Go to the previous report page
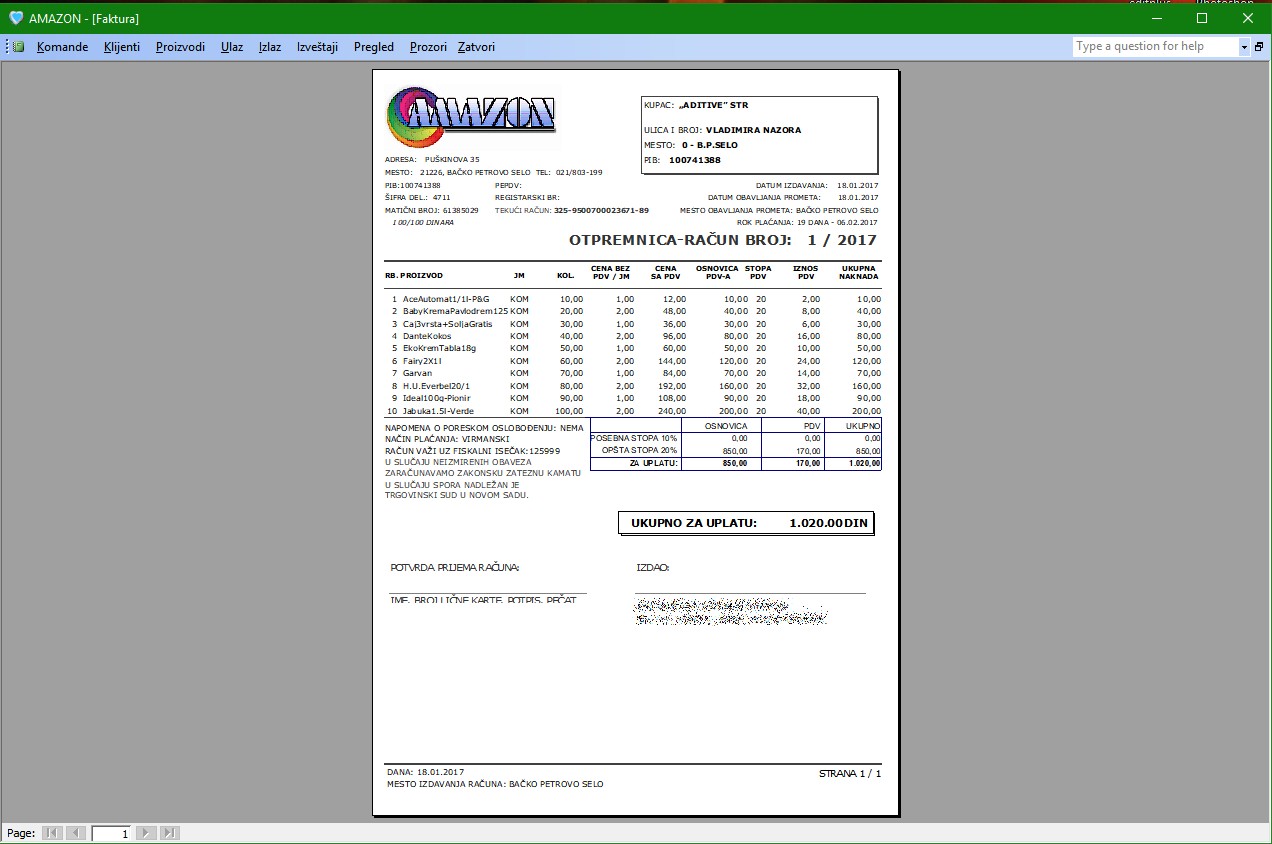Screen dimensions: 1272x844 point(76,833)
